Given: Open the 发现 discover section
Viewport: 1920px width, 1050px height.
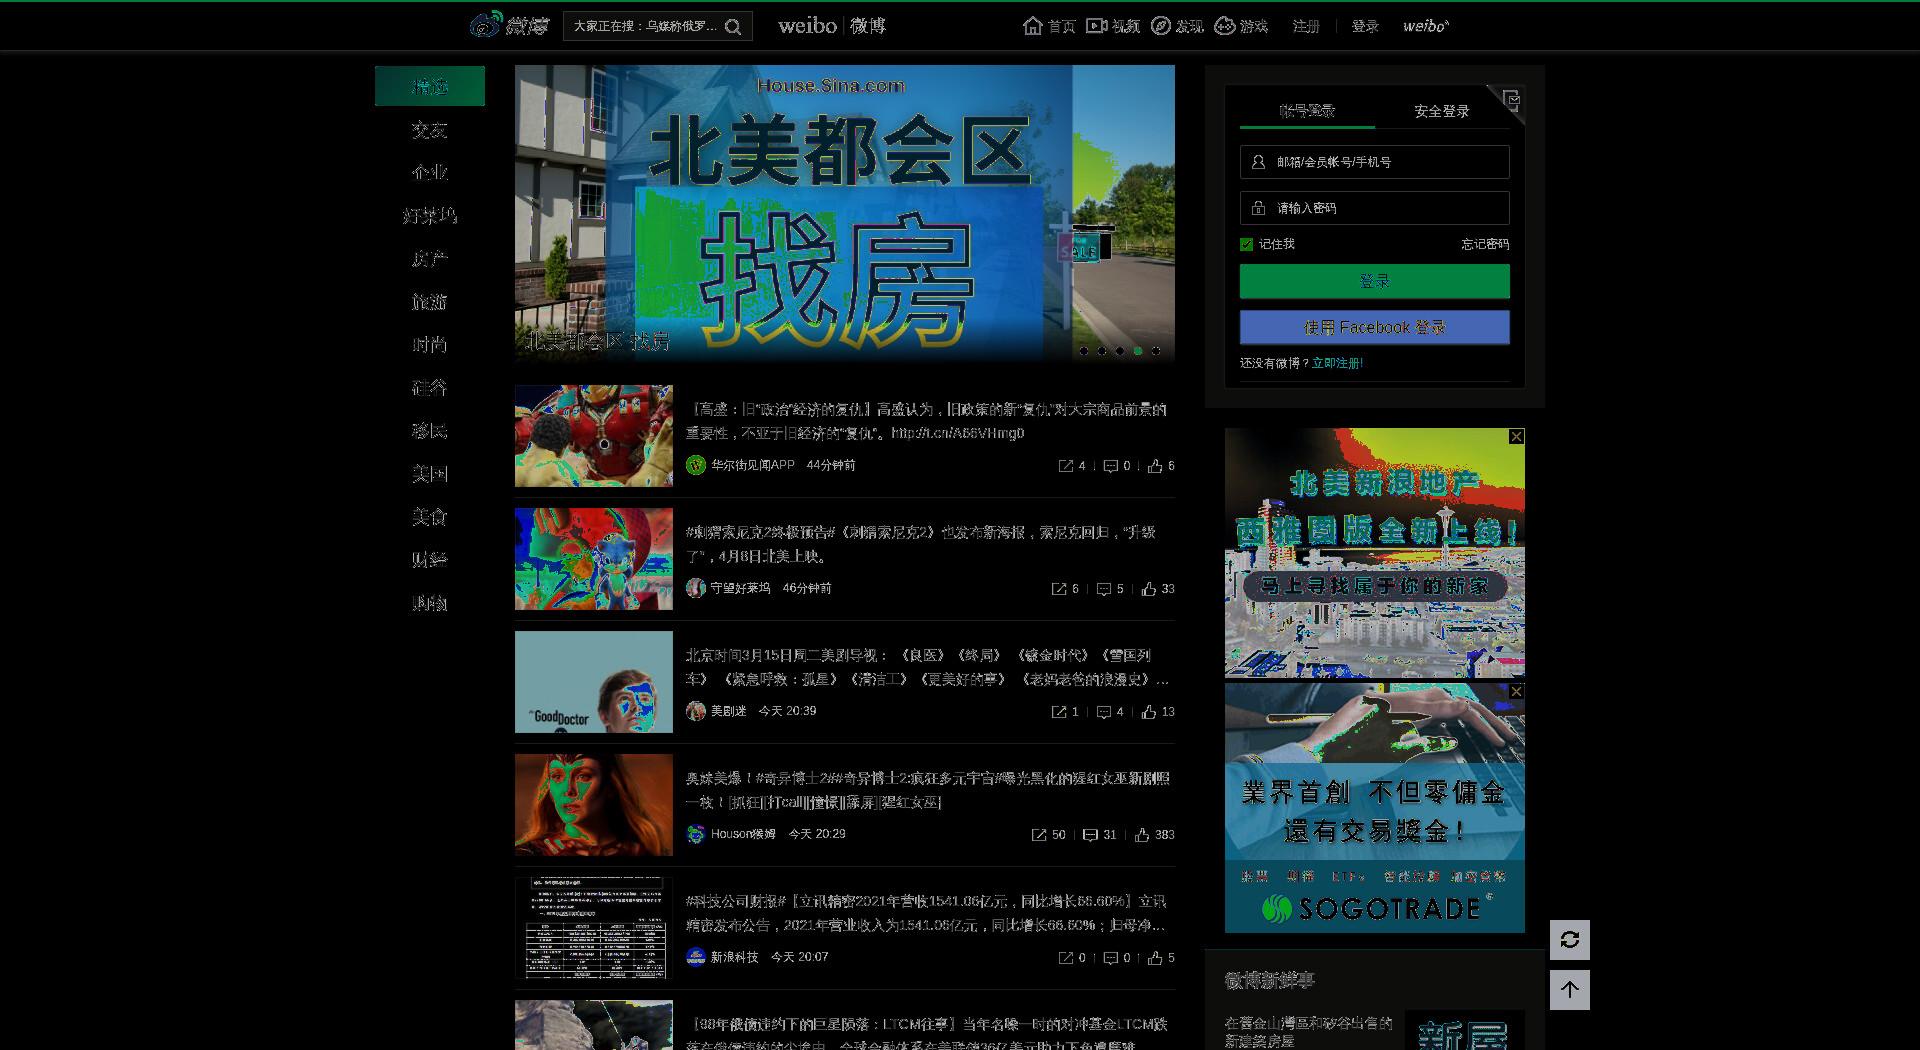Looking at the screenshot, I should click(1177, 26).
